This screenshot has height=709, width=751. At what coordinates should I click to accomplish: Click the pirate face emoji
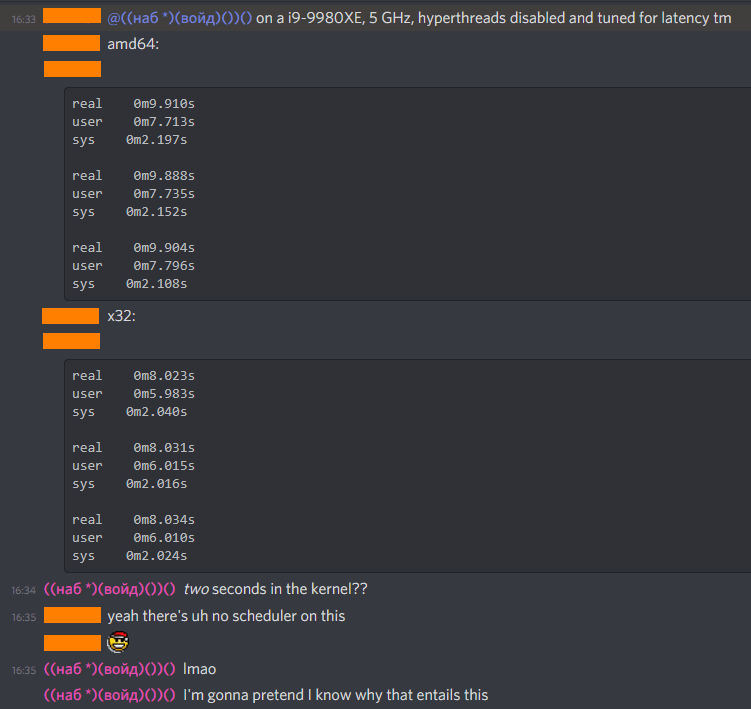[117, 642]
